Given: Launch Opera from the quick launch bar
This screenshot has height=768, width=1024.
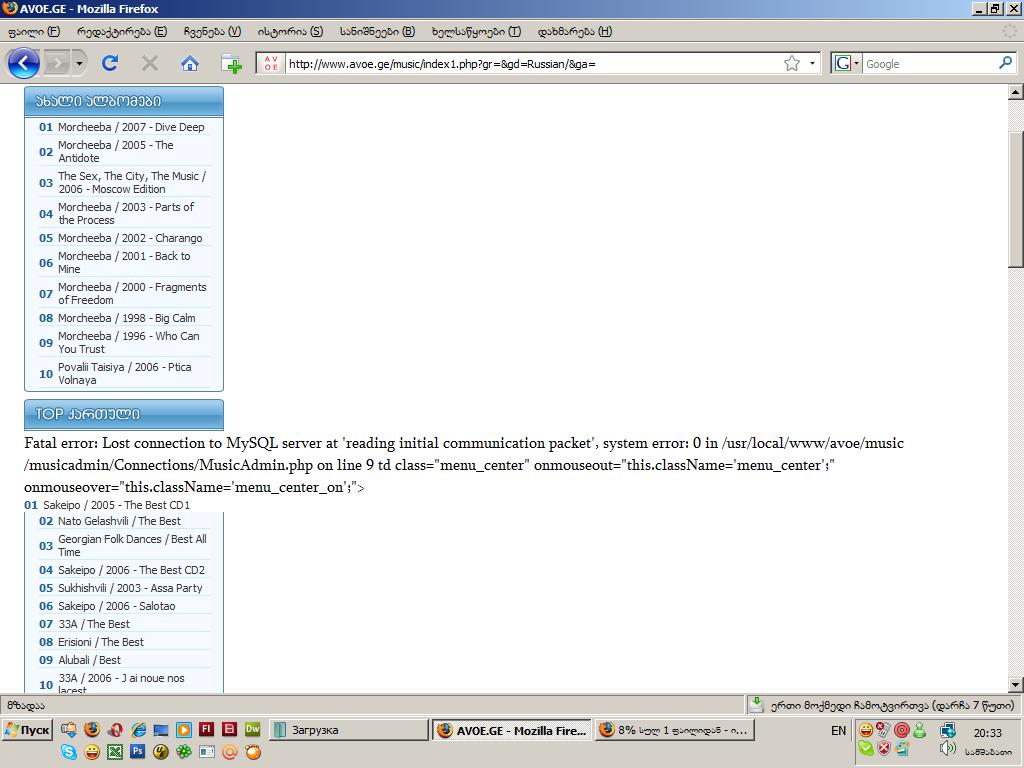Looking at the screenshot, I should click(x=116, y=729).
